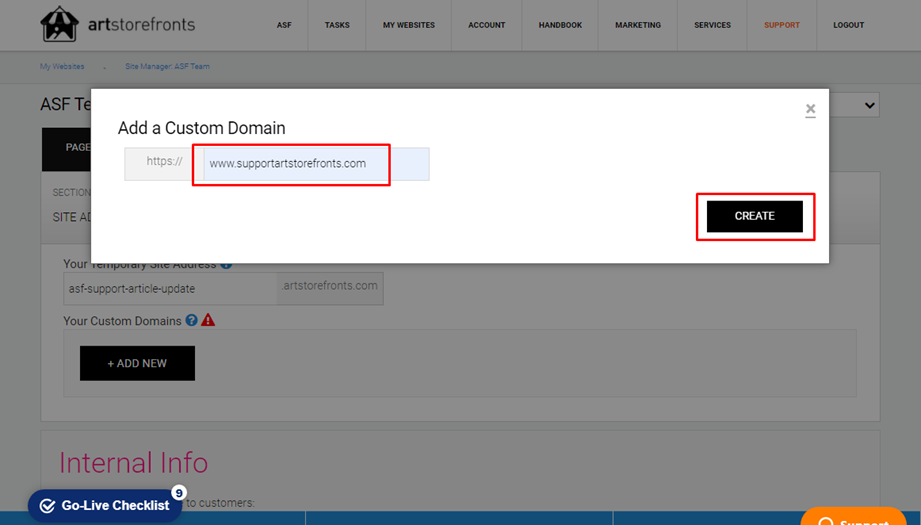Image resolution: width=921 pixels, height=525 pixels.
Task: Open the Go-Live Checklist widget
Action: (105, 506)
